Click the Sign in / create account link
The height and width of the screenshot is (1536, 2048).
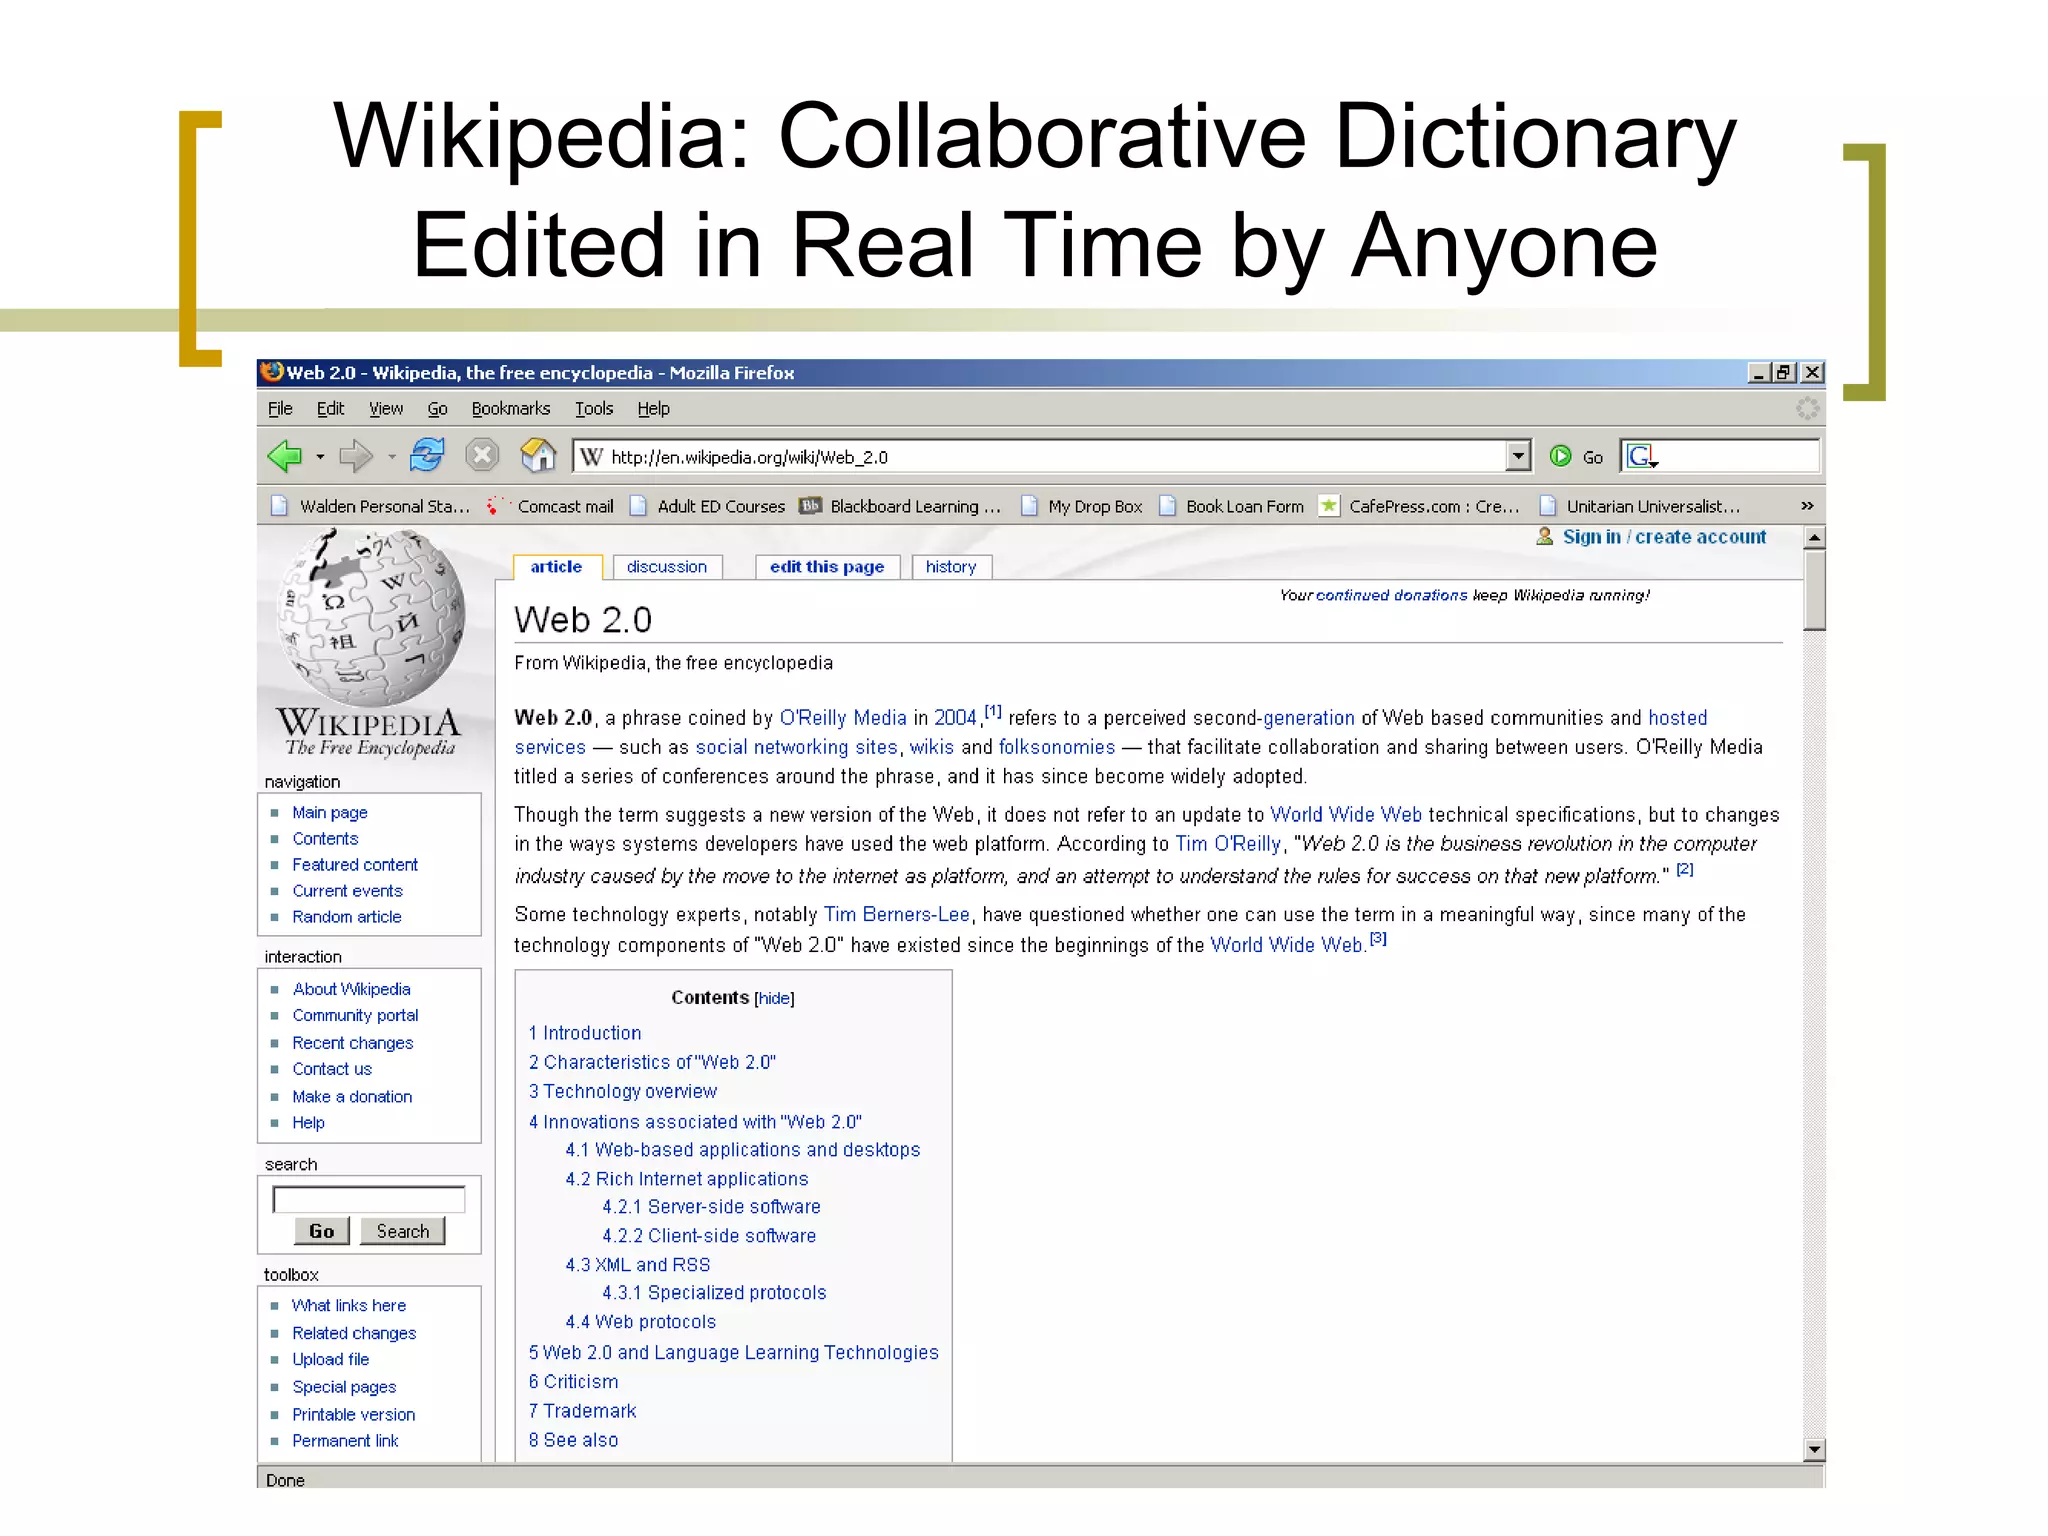(x=1663, y=537)
